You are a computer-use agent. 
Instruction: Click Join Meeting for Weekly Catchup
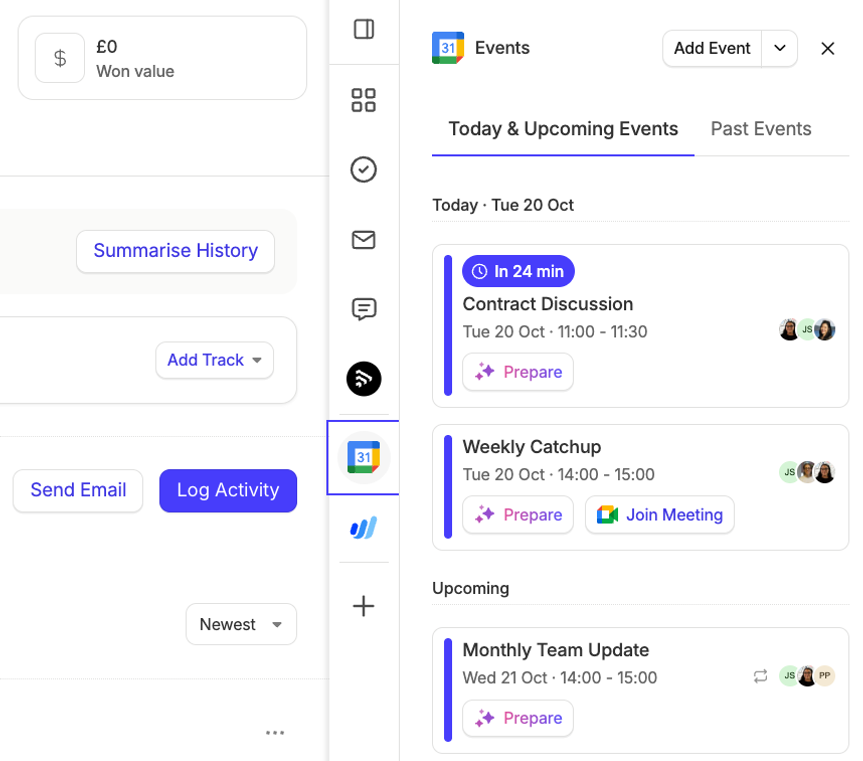tap(659, 514)
